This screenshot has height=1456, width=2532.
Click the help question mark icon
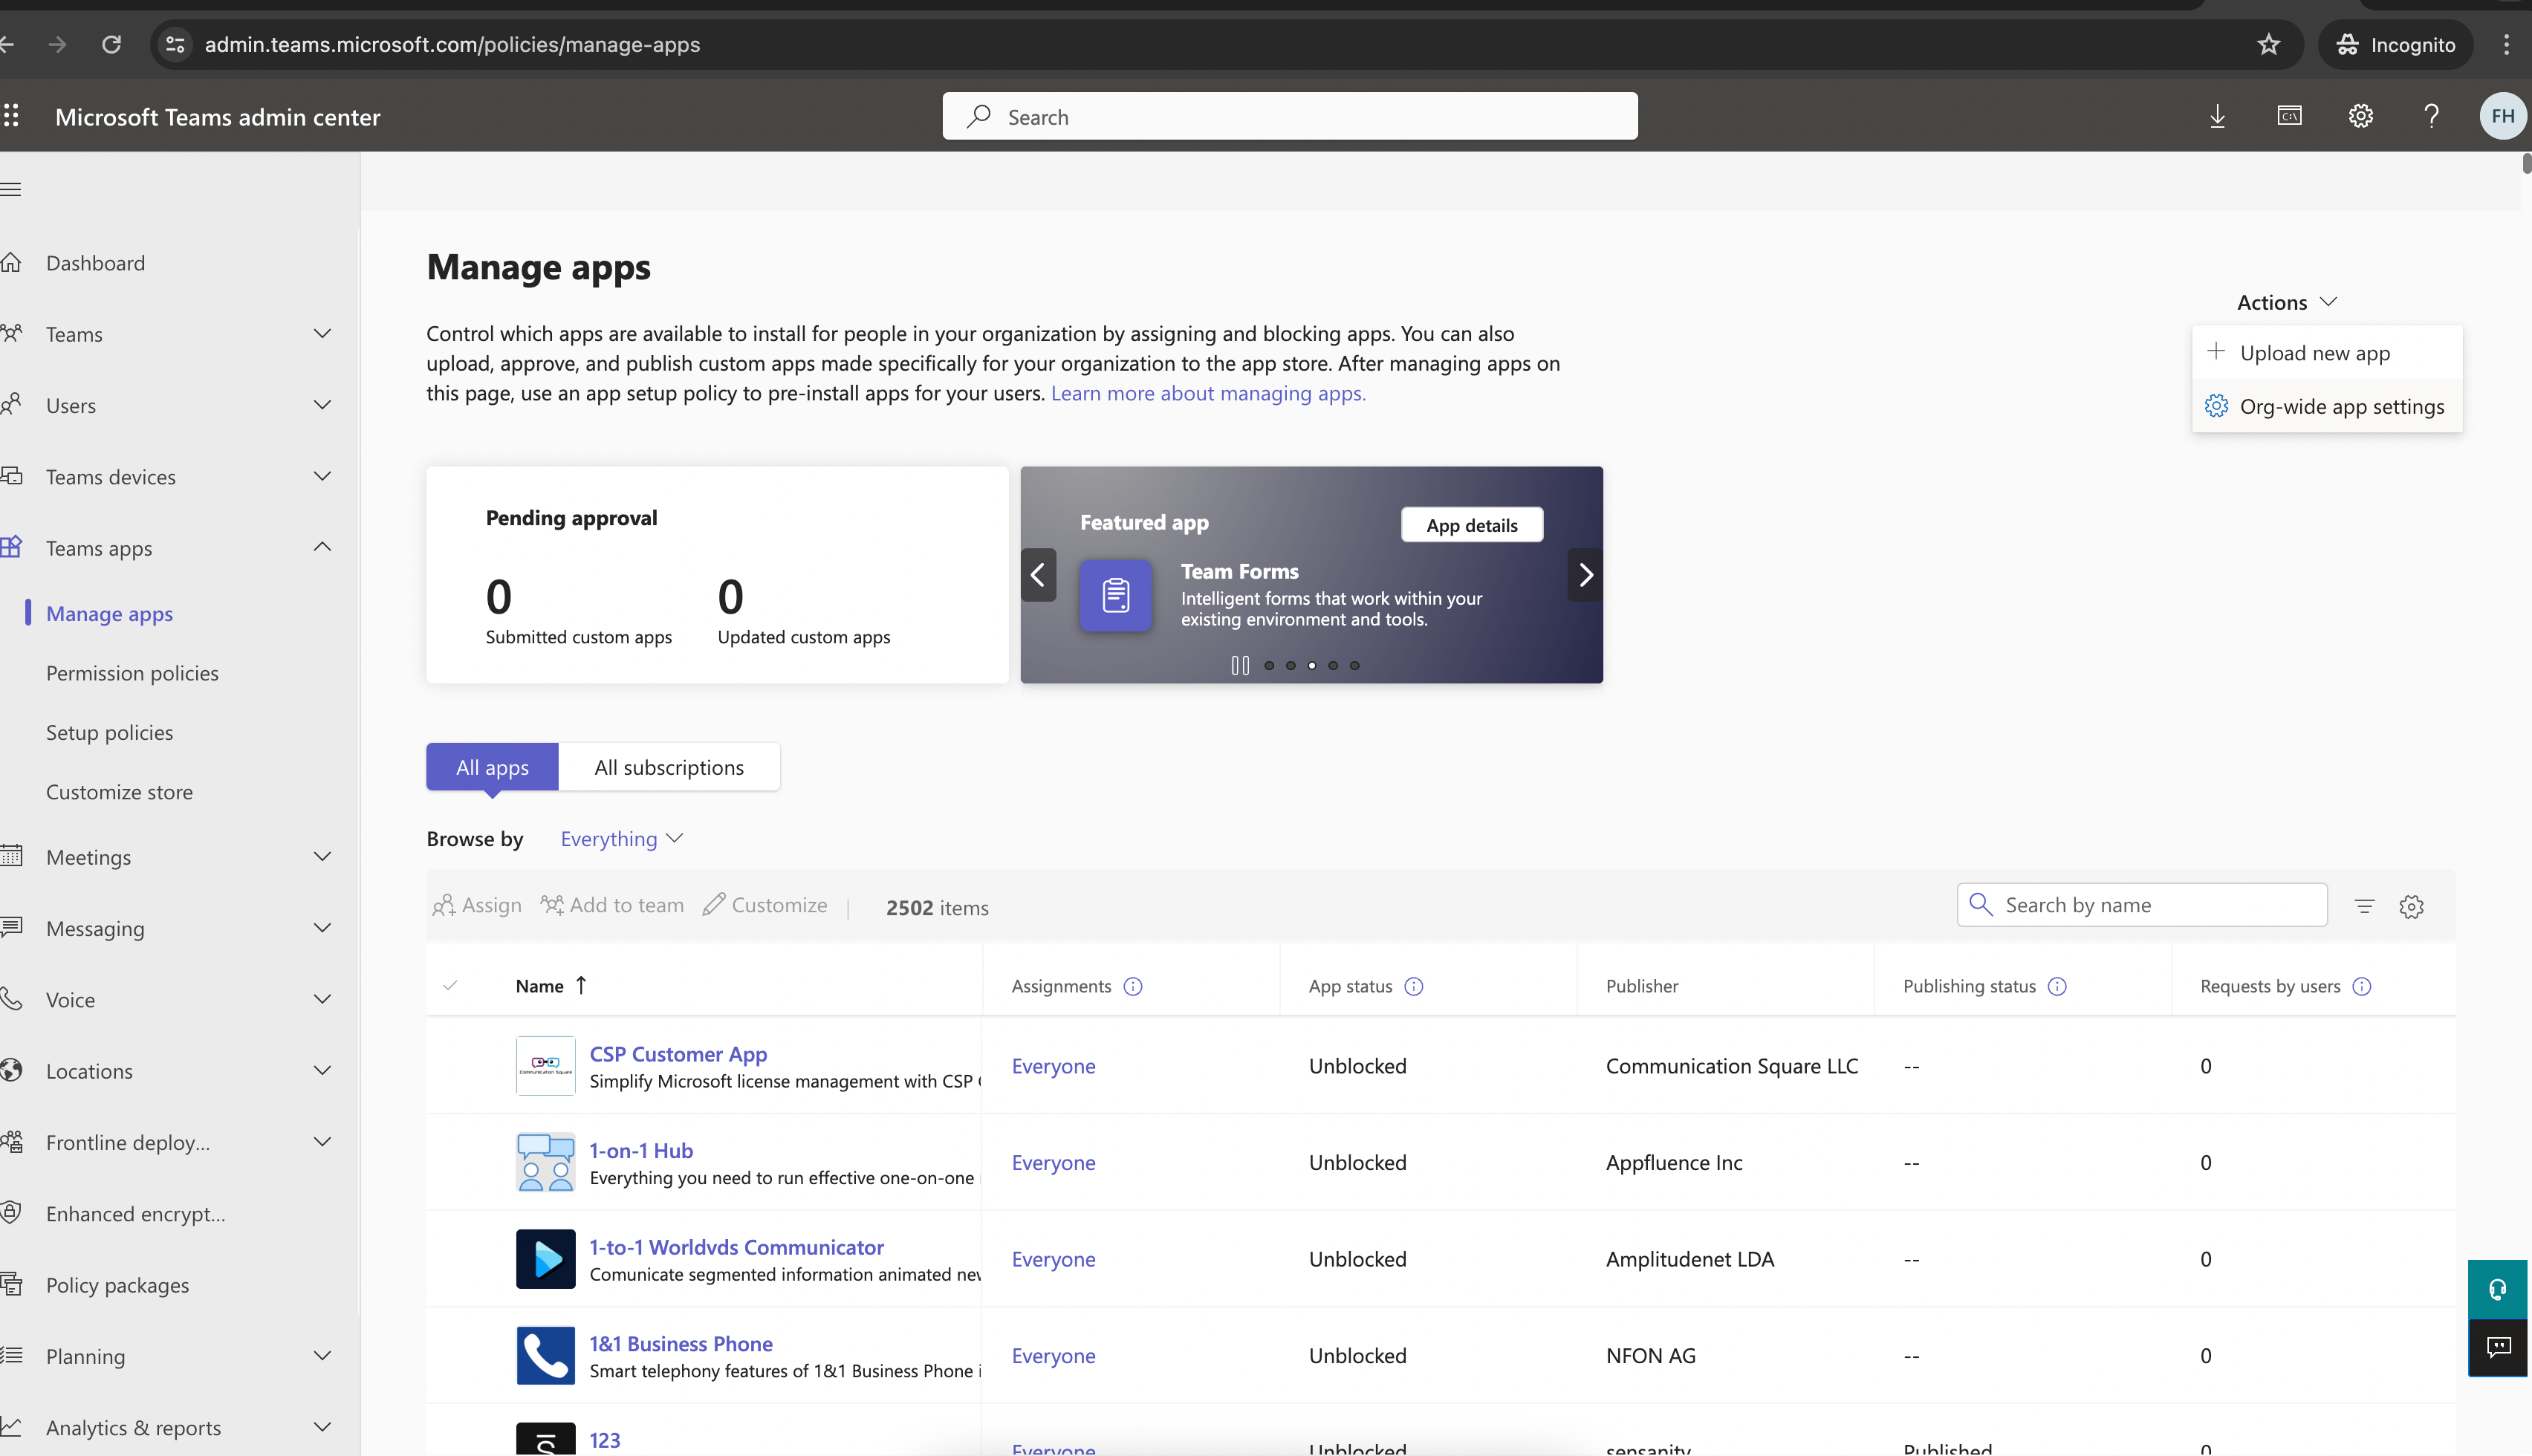[2431, 116]
